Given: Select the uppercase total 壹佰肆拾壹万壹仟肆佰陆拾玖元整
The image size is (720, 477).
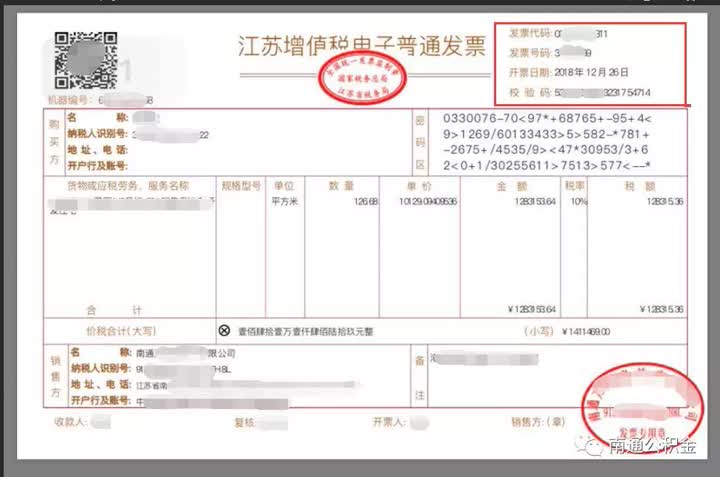Looking at the screenshot, I should [x=306, y=331].
